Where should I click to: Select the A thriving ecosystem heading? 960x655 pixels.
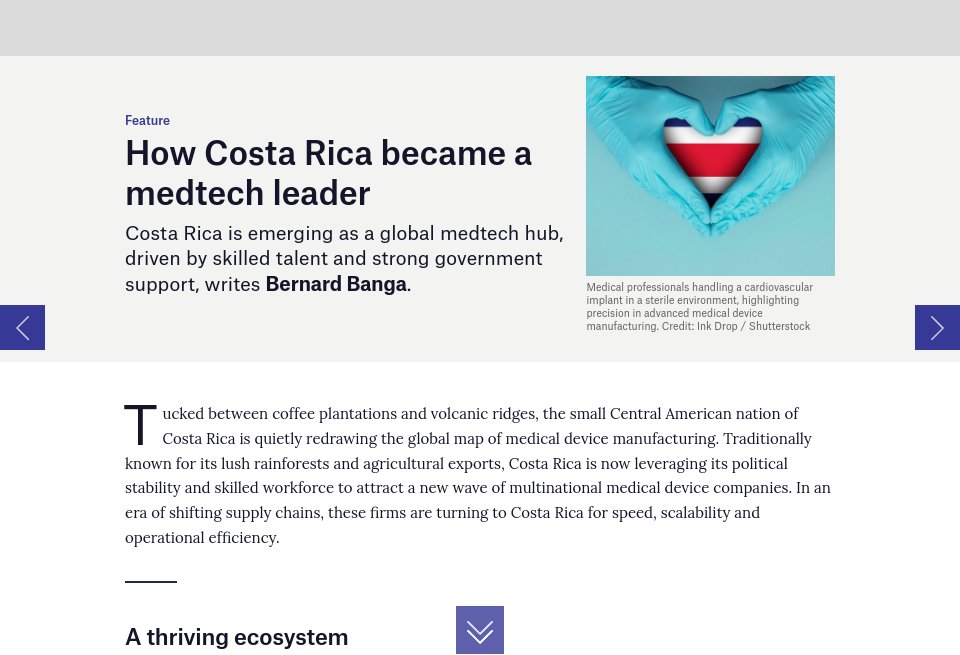(236, 636)
